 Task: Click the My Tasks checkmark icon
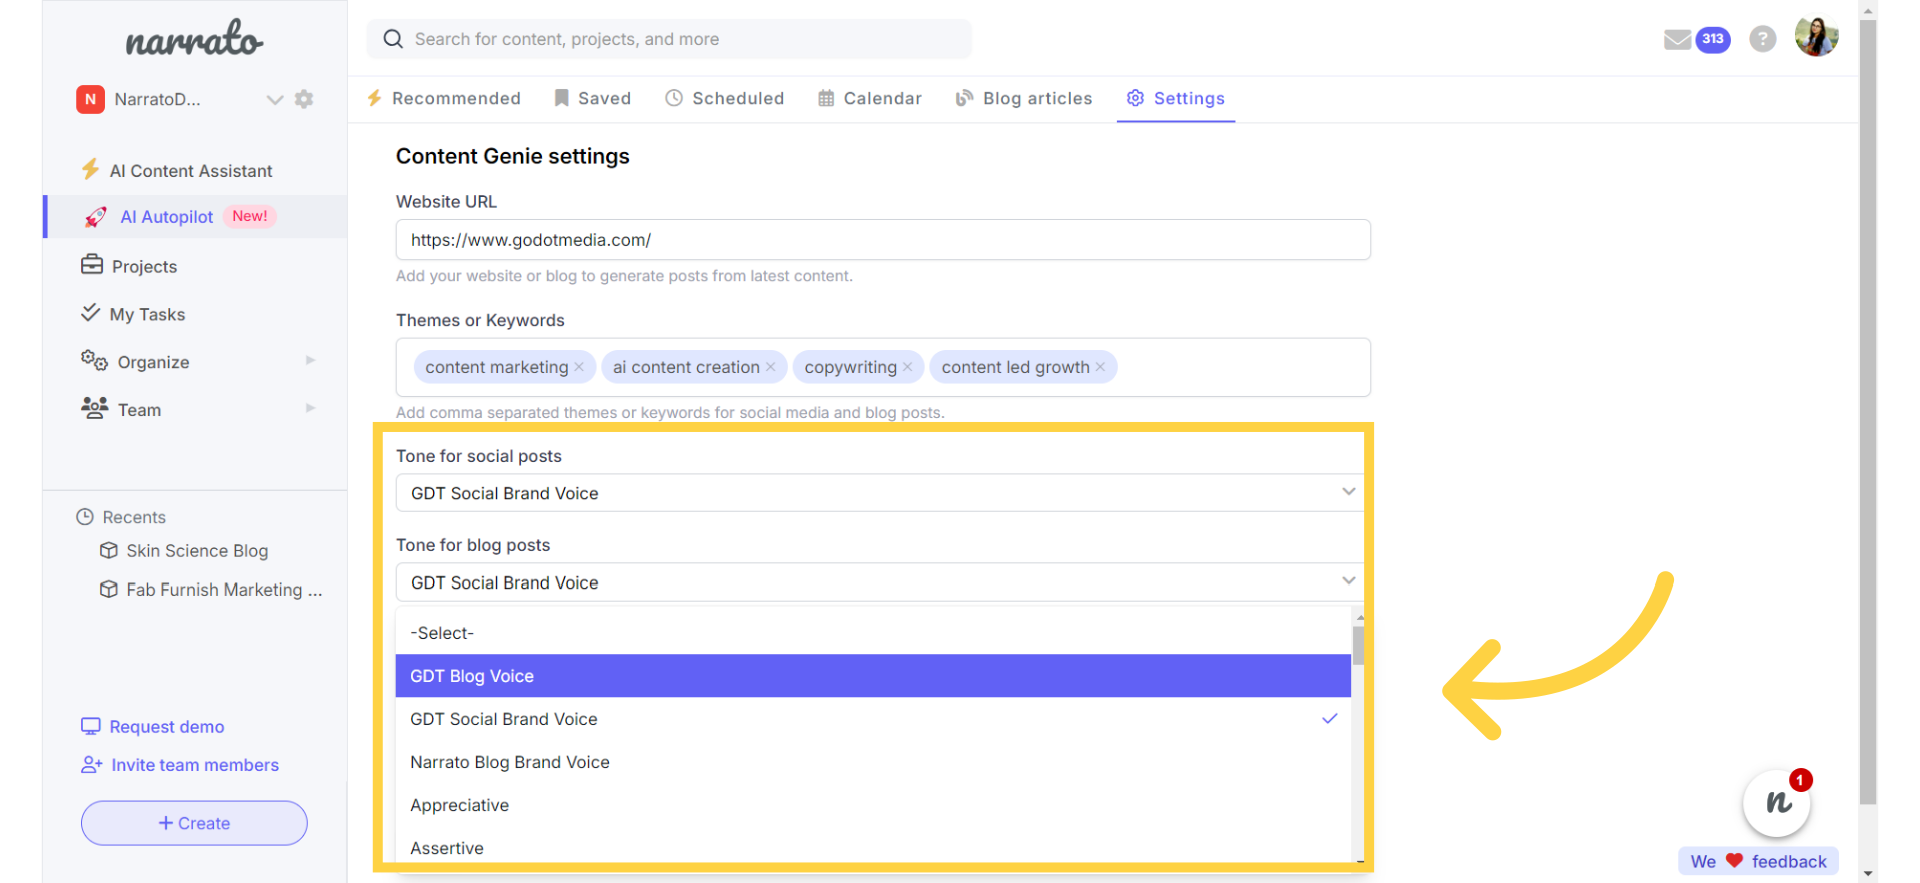click(x=90, y=313)
